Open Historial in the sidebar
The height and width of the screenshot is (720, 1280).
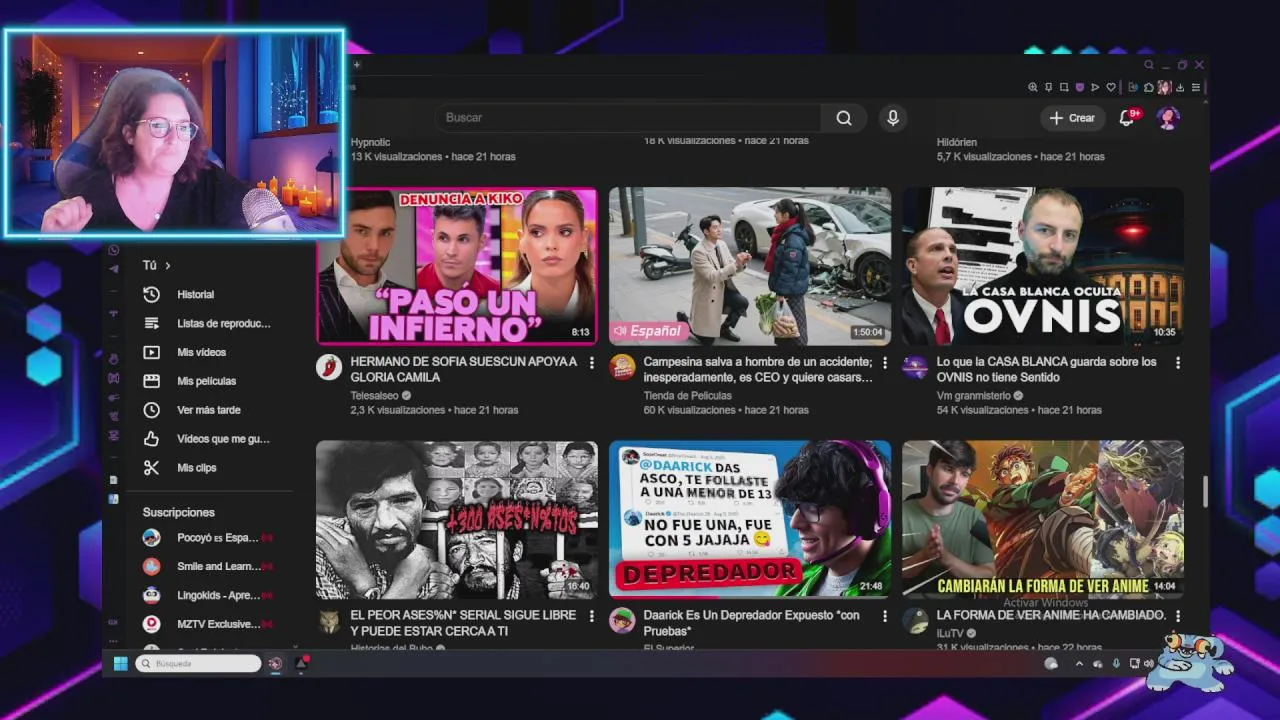pos(195,295)
